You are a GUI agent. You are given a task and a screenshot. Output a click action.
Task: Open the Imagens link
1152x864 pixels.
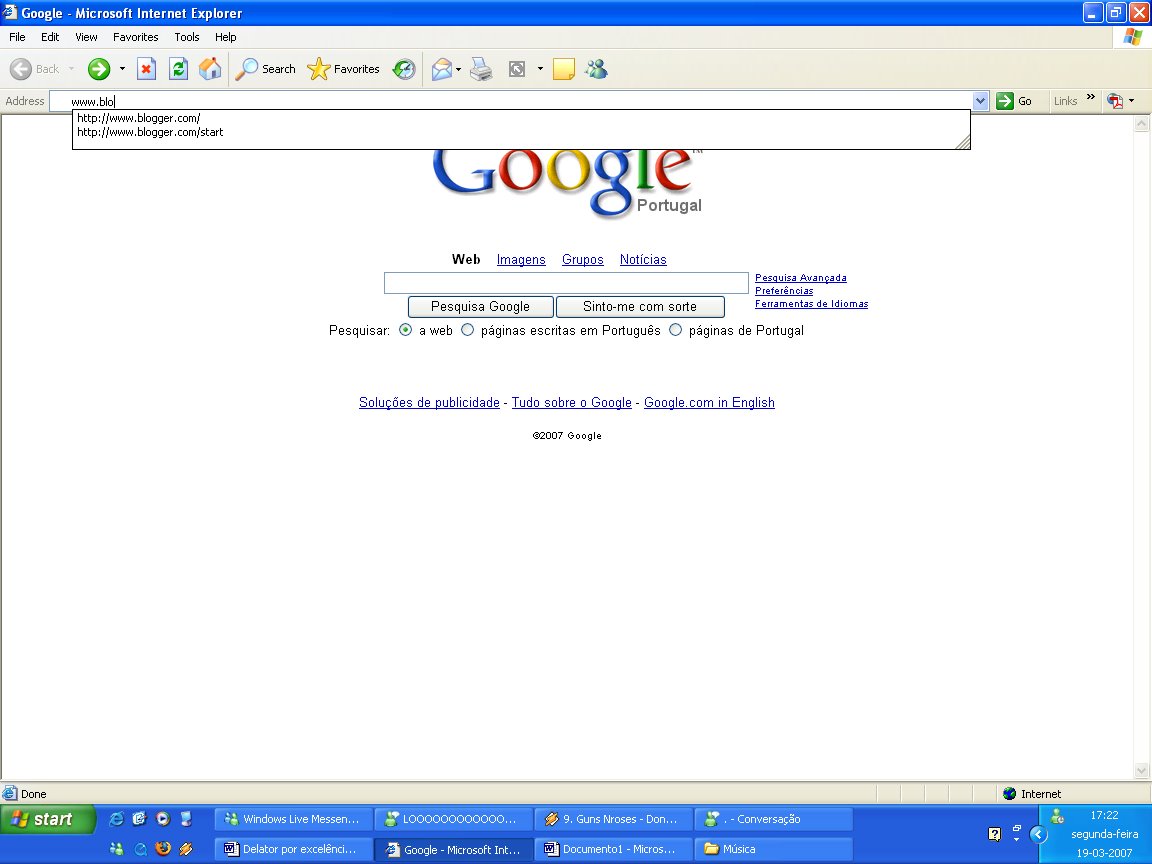tap(521, 259)
